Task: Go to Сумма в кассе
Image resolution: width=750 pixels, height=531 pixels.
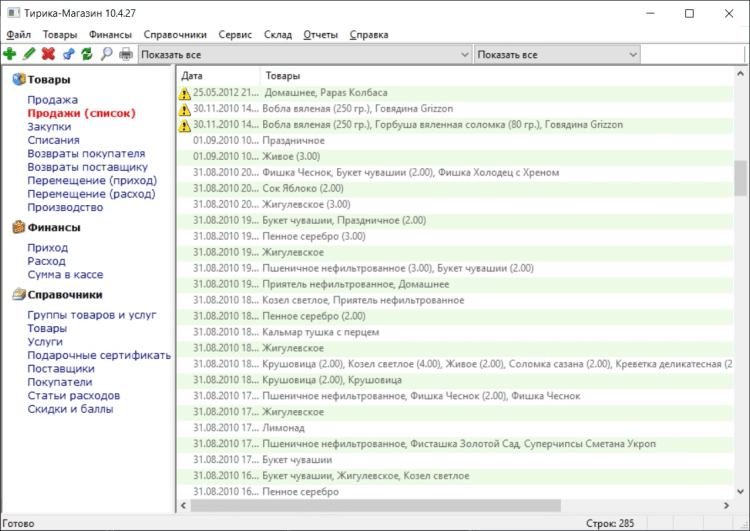Action: (65, 274)
